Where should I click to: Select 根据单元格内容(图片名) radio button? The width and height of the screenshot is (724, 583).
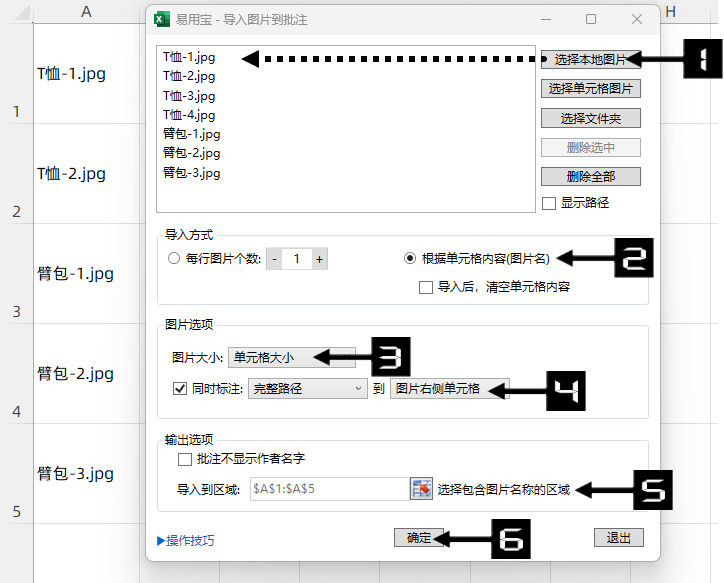point(410,258)
